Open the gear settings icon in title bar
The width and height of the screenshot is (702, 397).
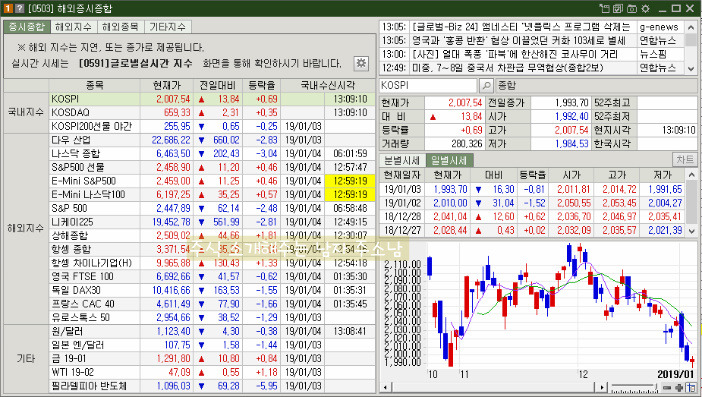(645, 9)
